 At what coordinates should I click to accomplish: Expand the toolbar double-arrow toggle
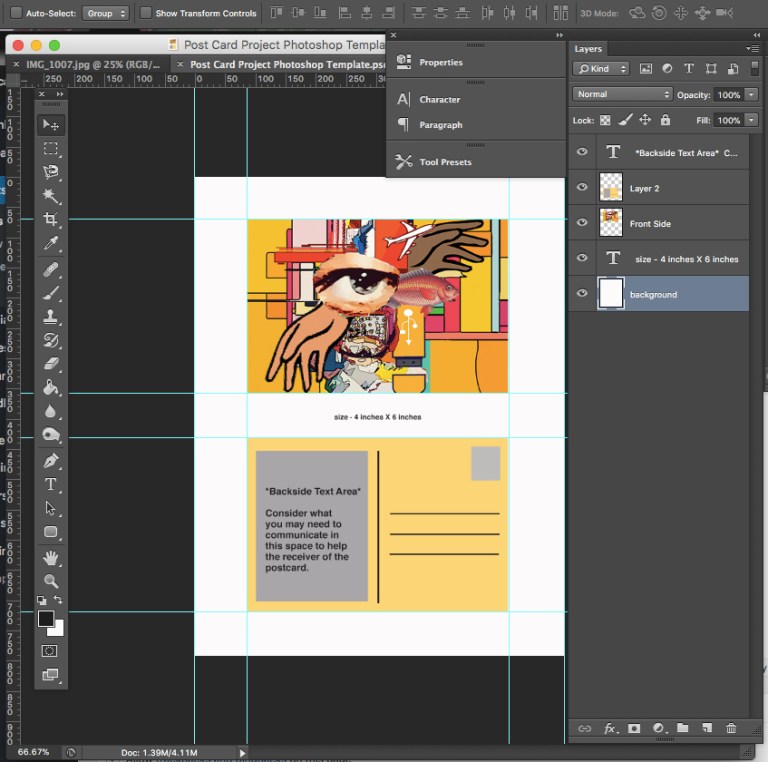click(x=60, y=94)
